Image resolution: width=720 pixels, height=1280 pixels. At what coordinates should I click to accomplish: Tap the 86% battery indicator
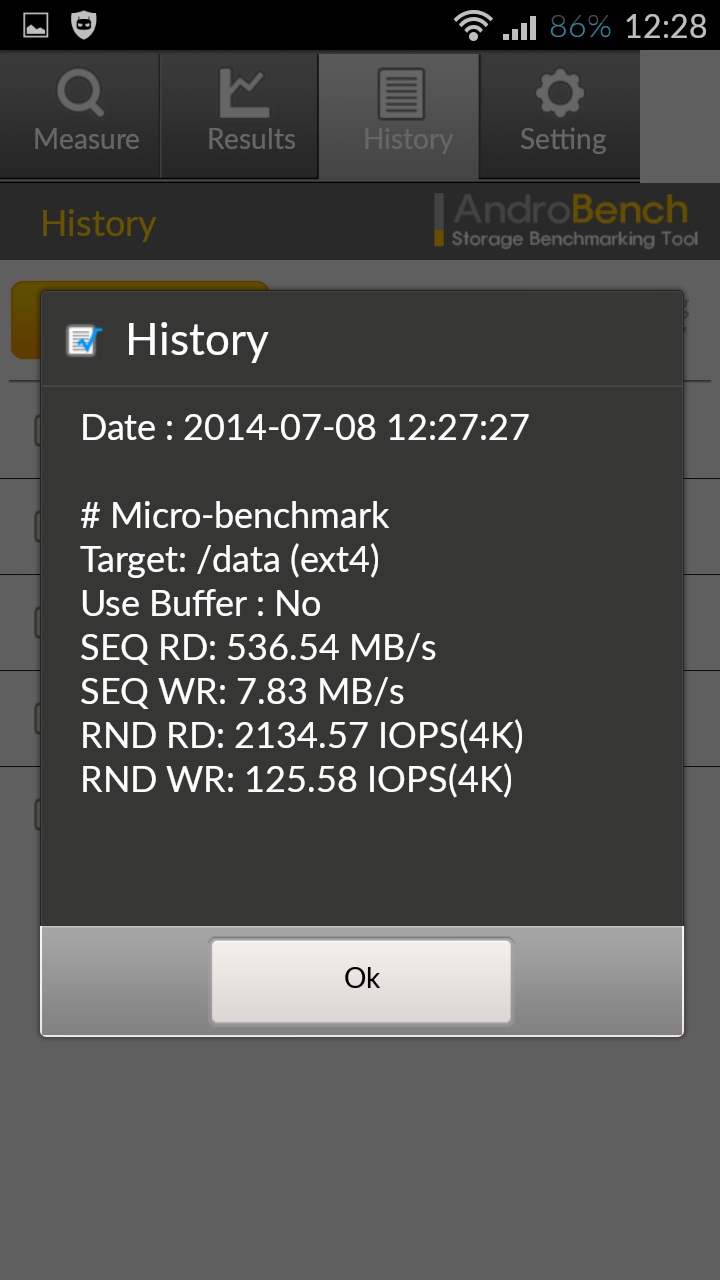[x=580, y=27]
